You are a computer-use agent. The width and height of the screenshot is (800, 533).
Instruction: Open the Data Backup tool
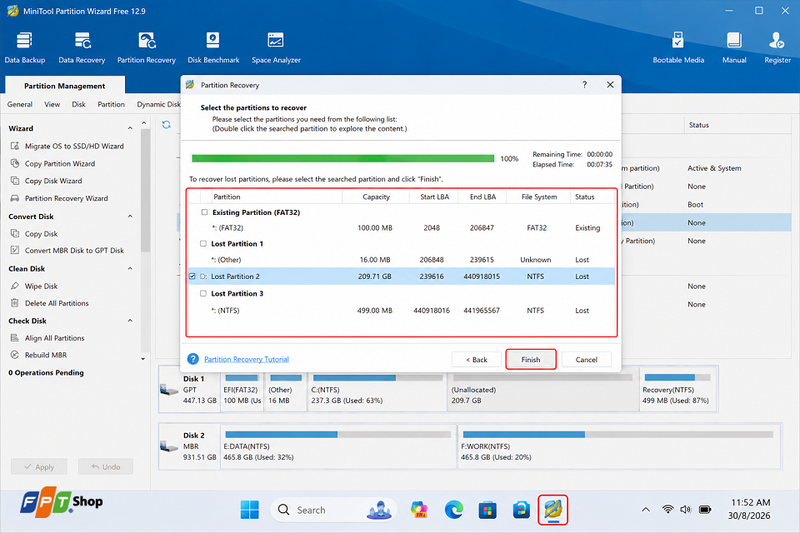pos(24,48)
